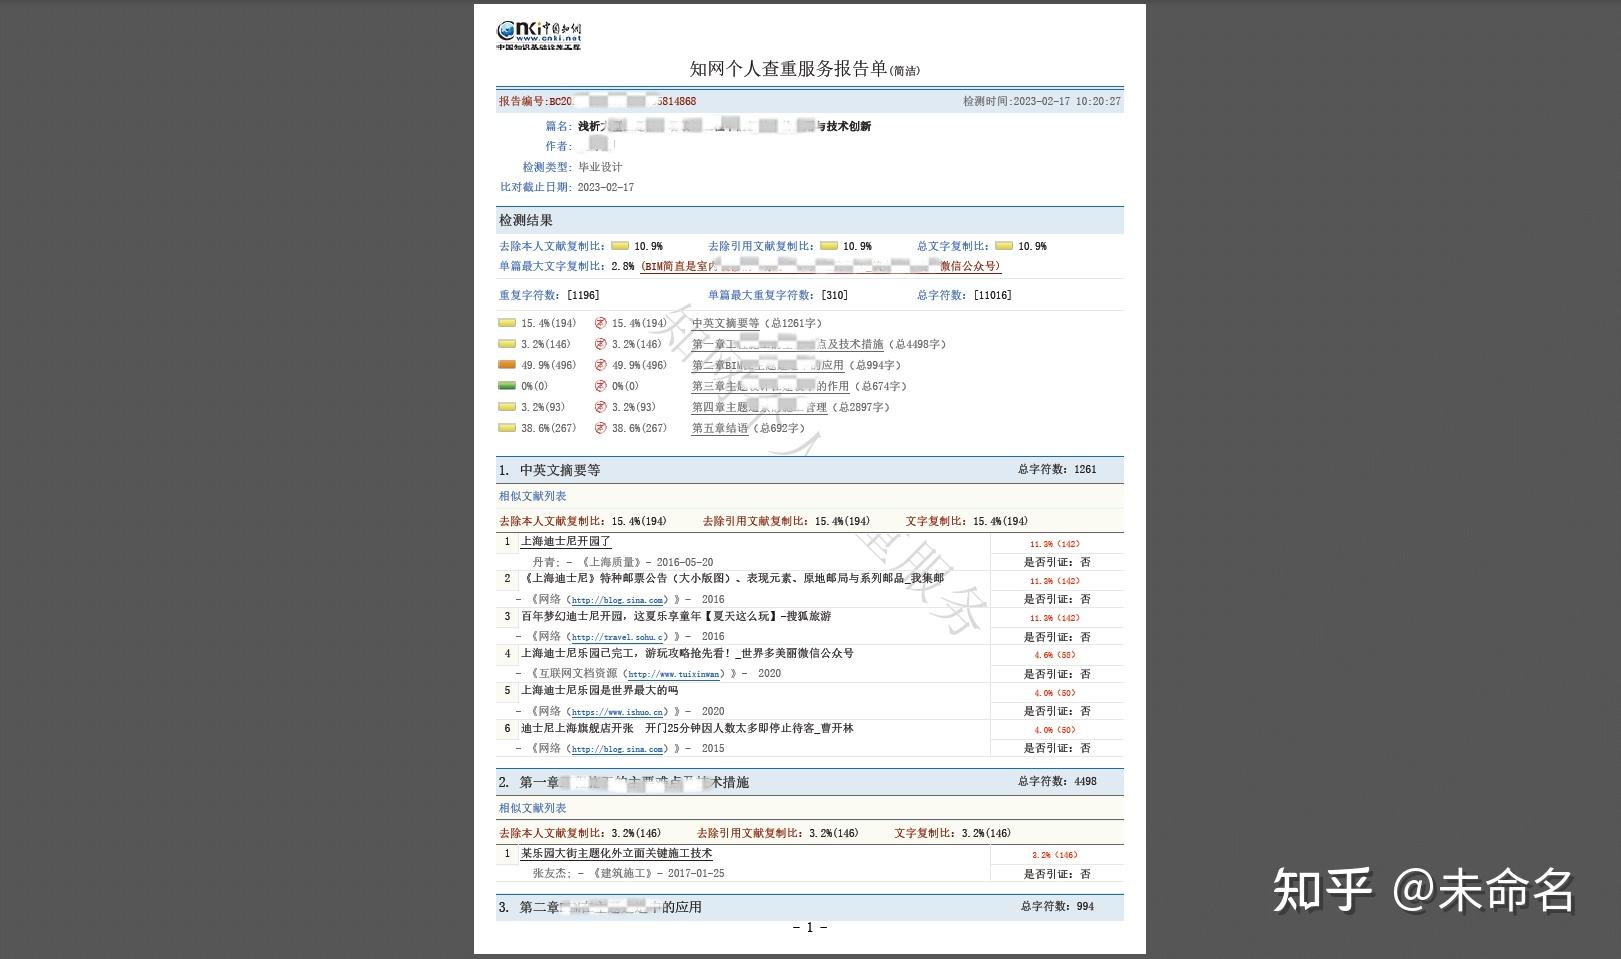Open the 第五章结语 chapter link

click(x=720, y=428)
